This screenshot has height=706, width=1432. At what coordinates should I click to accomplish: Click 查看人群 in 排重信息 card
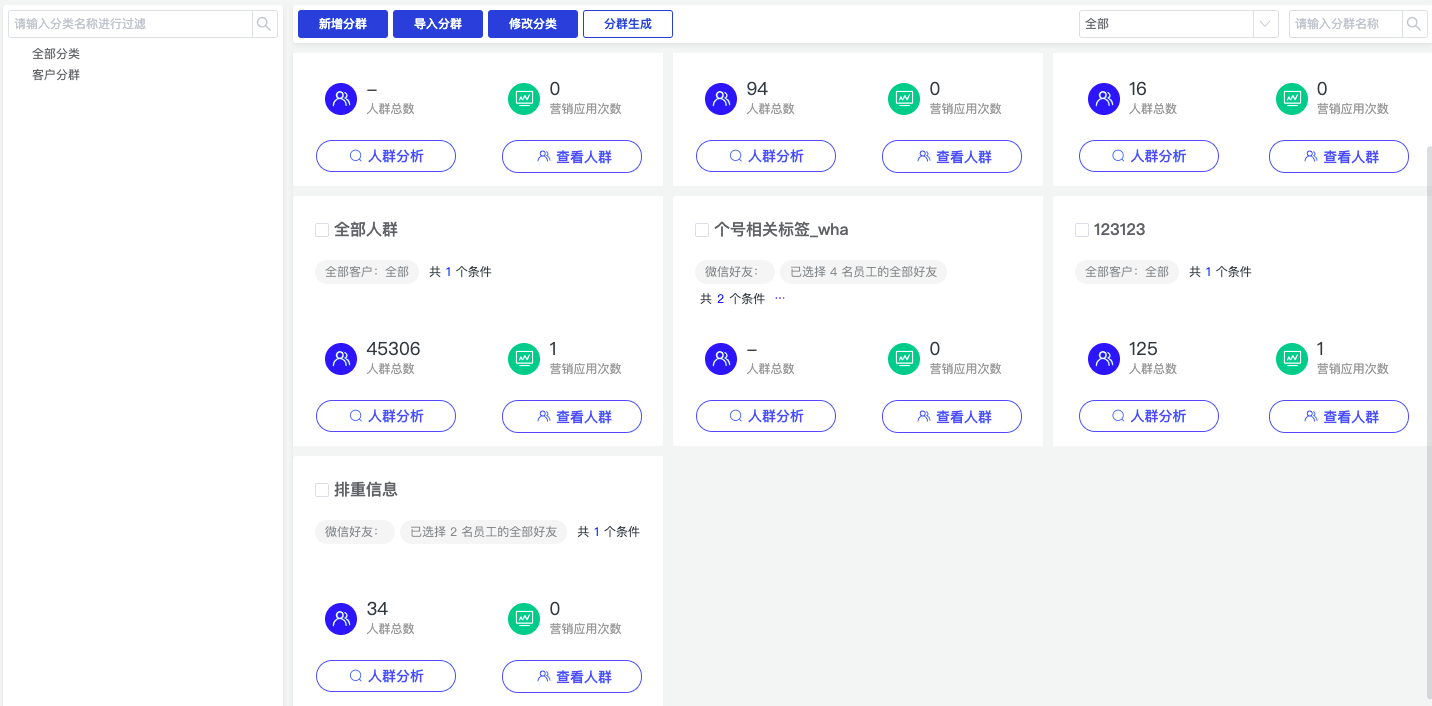pos(572,676)
